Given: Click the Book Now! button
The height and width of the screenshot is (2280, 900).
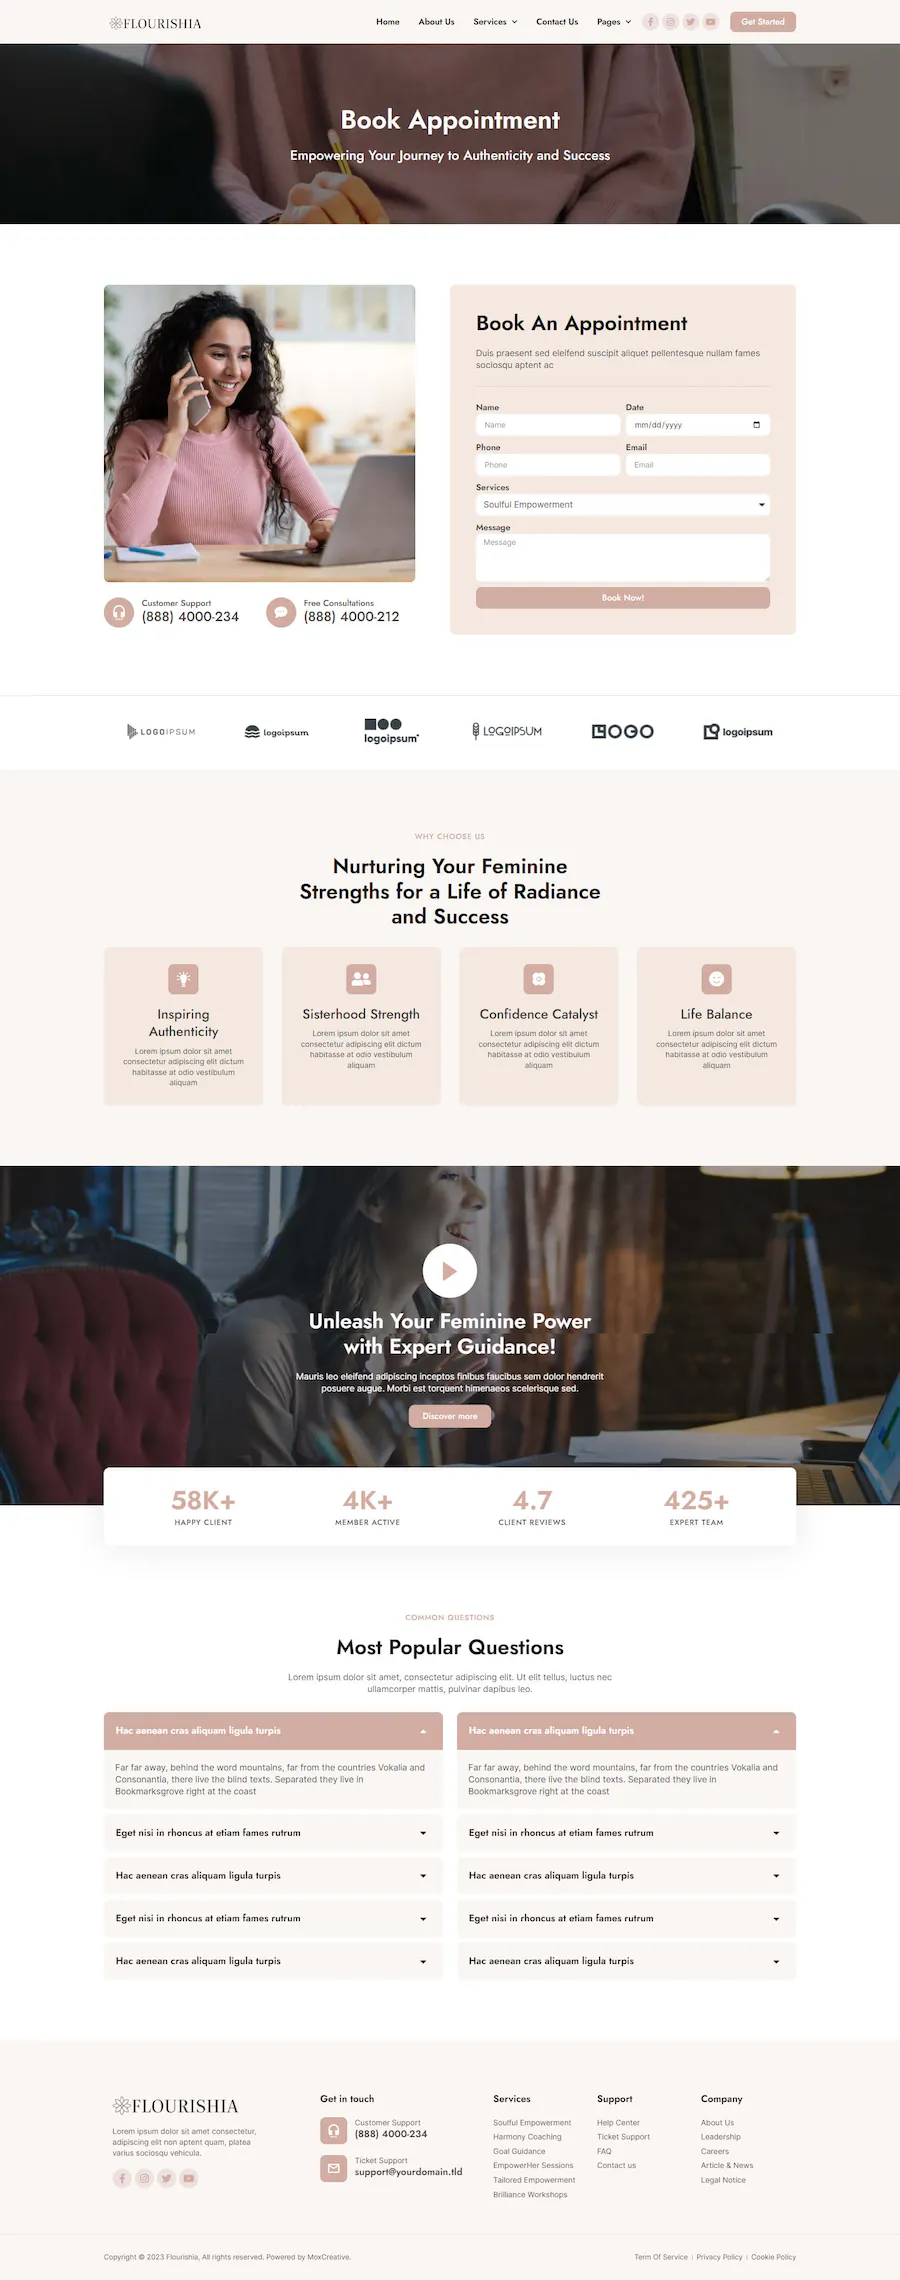Looking at the screenshot, I should (x=623, y=598).
